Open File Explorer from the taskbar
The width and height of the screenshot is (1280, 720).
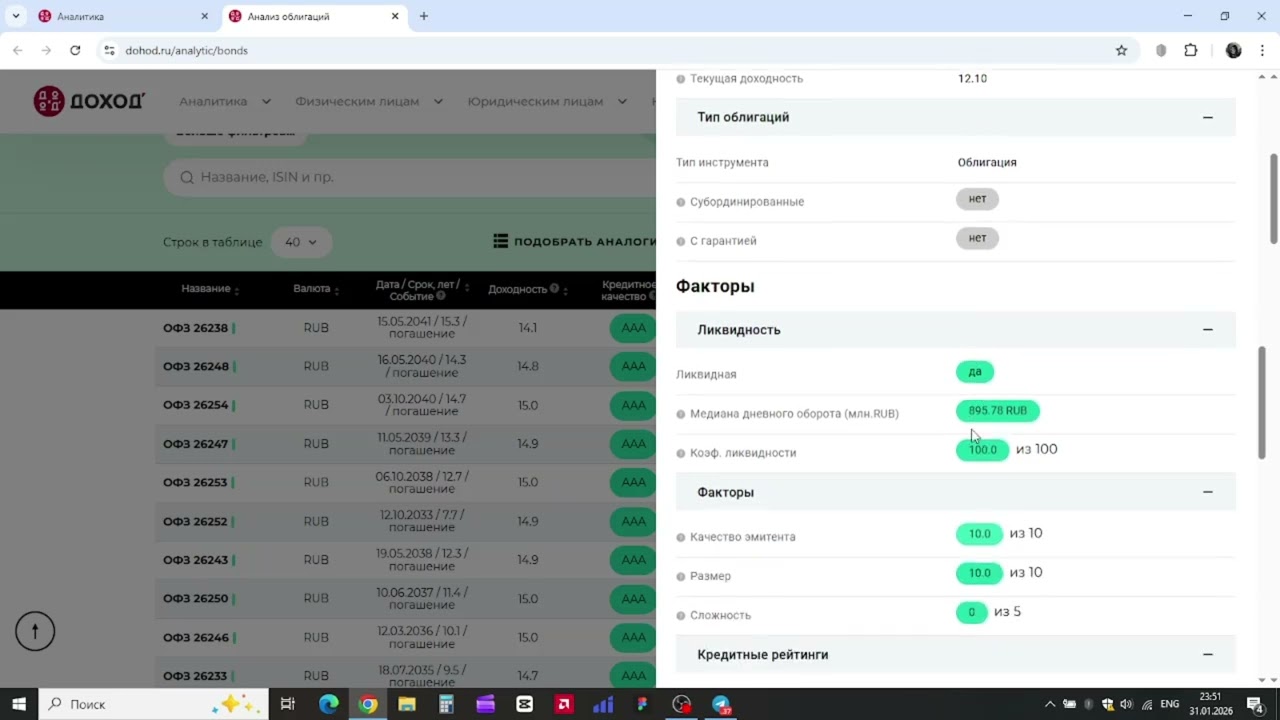tap(407, 704)
